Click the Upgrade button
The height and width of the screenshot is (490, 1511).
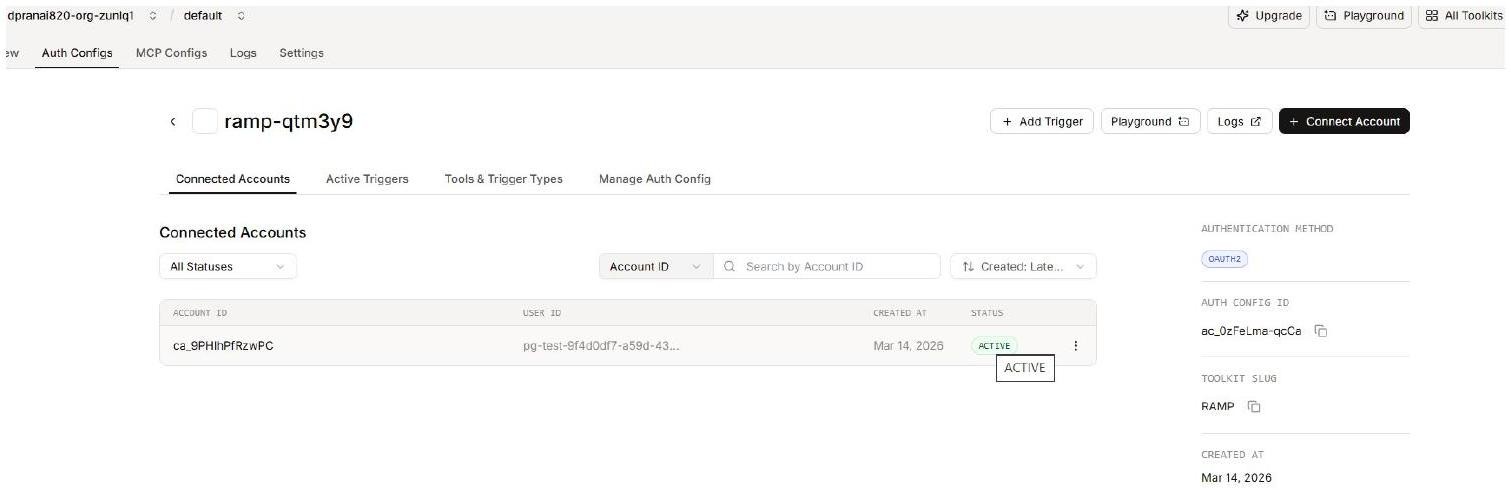[x=1269, y=16]
